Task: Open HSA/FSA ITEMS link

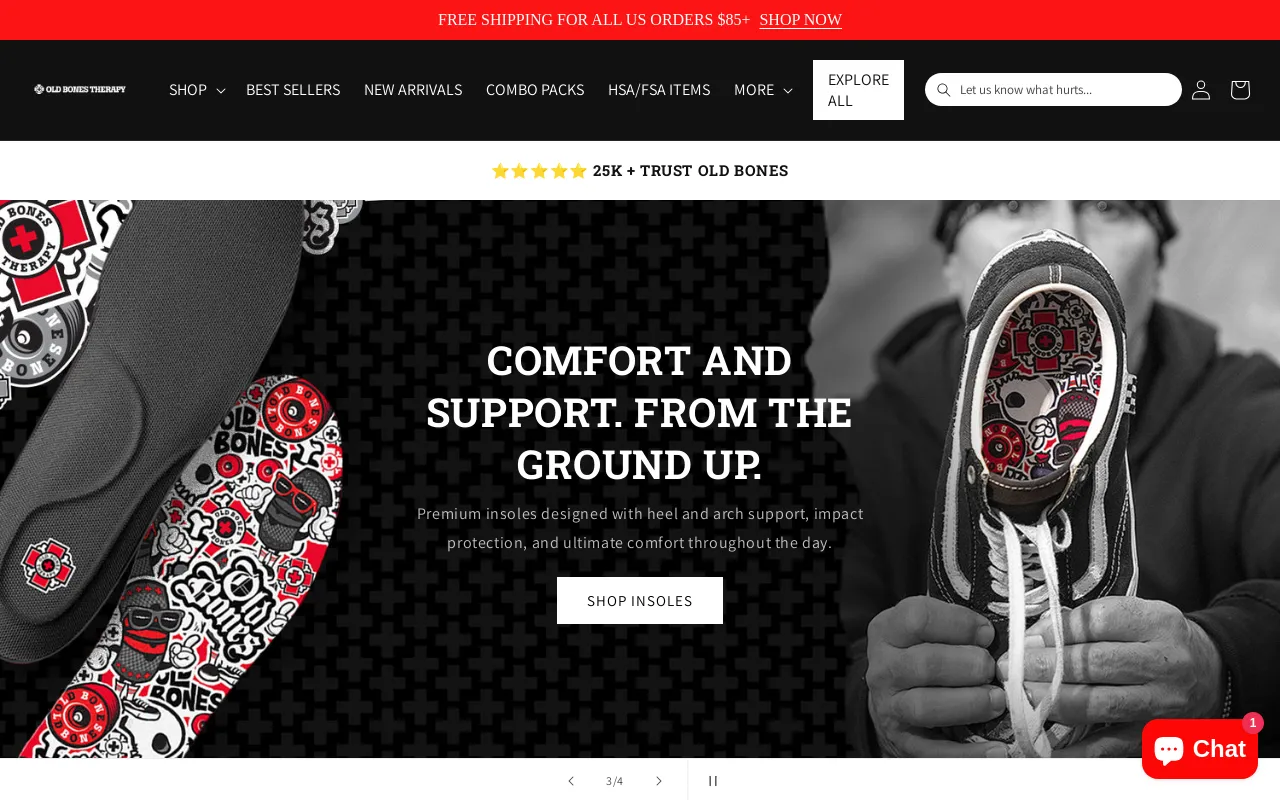Action: tap(659, 90)
